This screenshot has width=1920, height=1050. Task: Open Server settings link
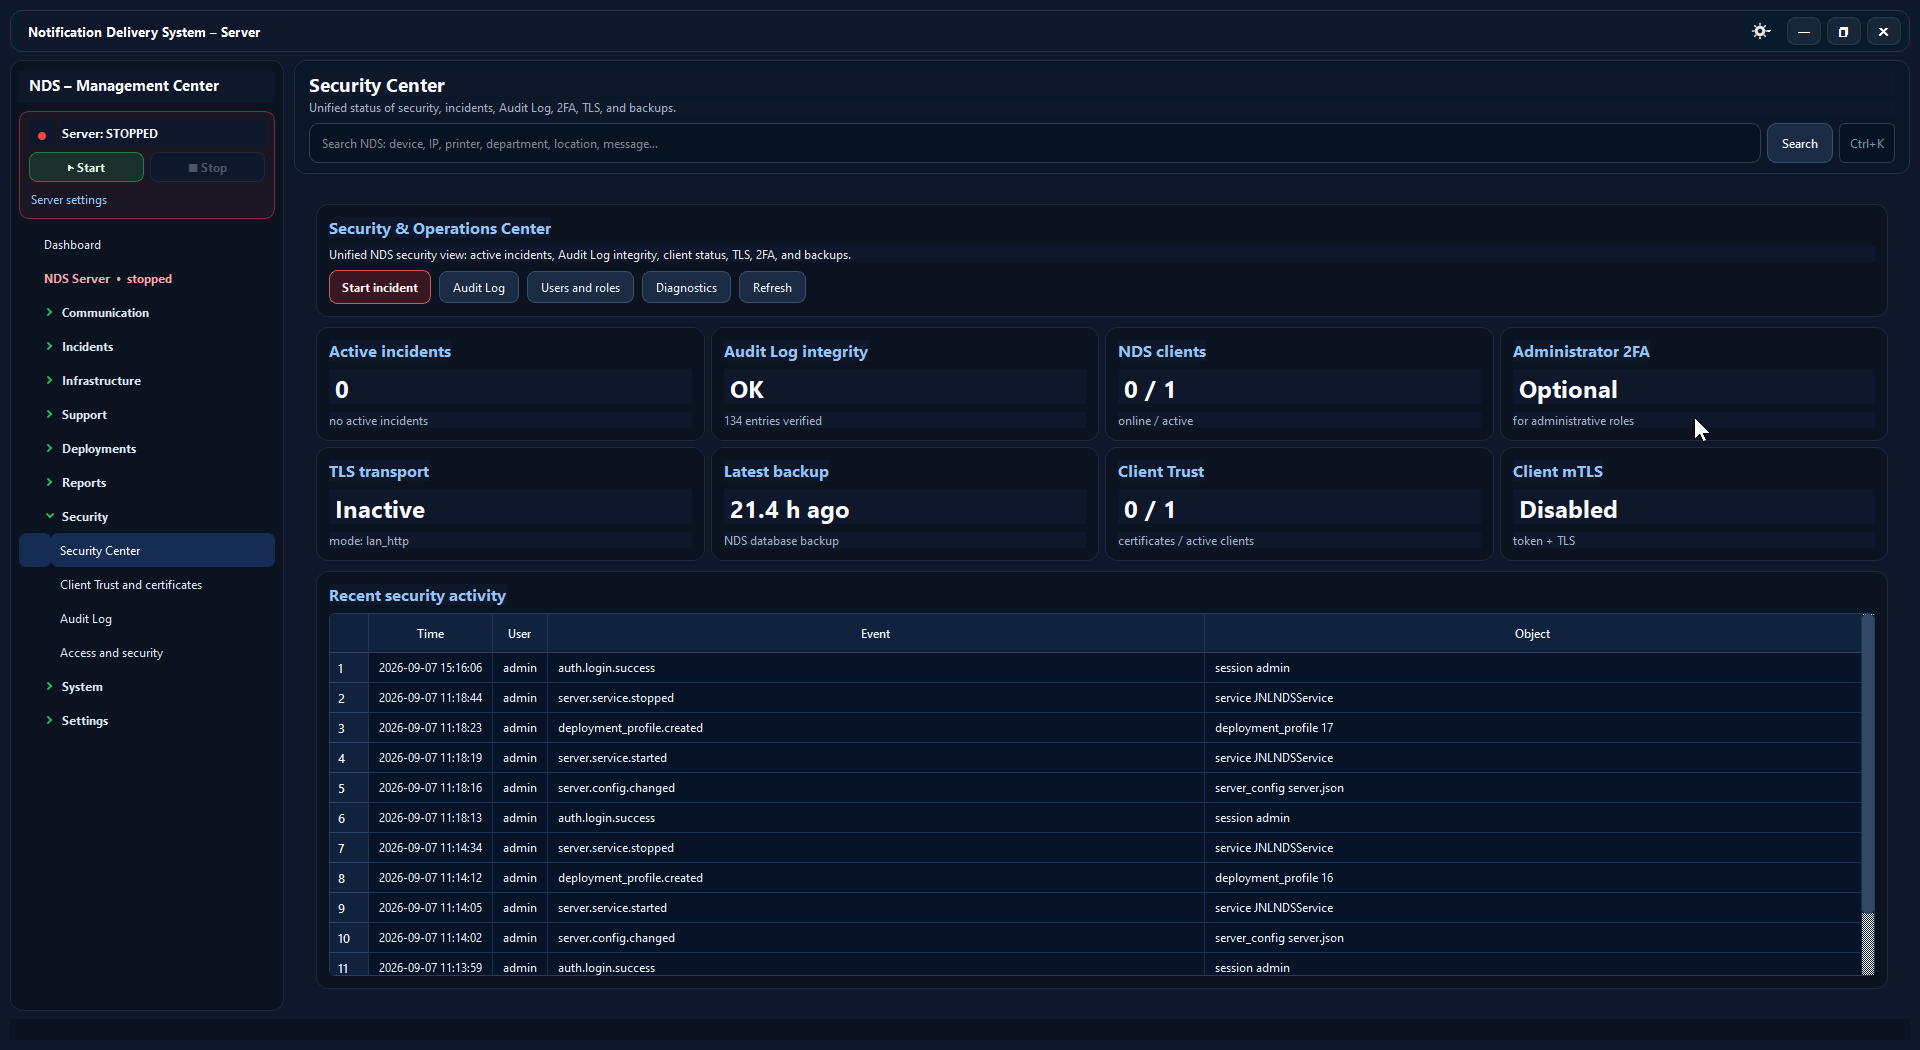[x=68, y=200]
